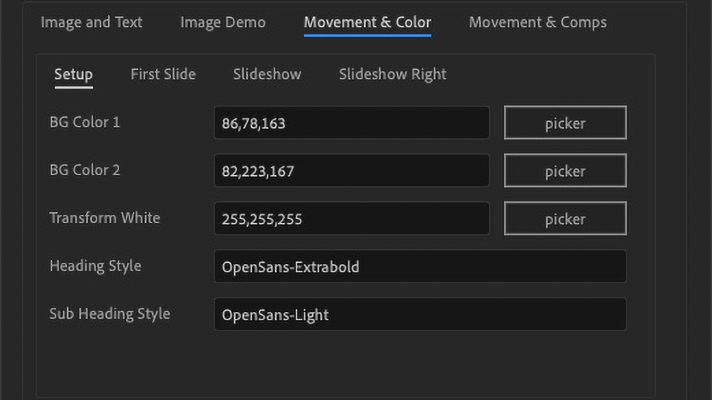The height and width of the screenshot is (400, 712).
Task: Open the First Slide sub-tab
Action: (163, 74)
